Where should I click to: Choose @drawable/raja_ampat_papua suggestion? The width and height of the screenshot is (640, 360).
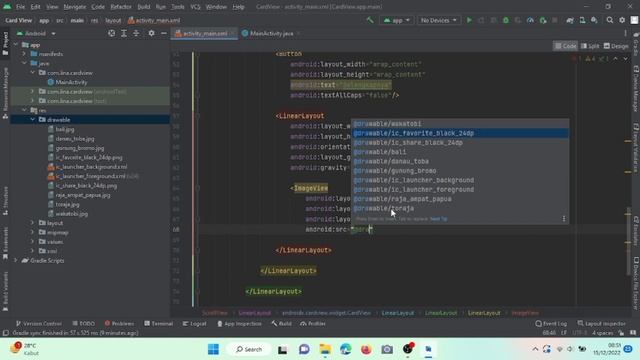460,199
